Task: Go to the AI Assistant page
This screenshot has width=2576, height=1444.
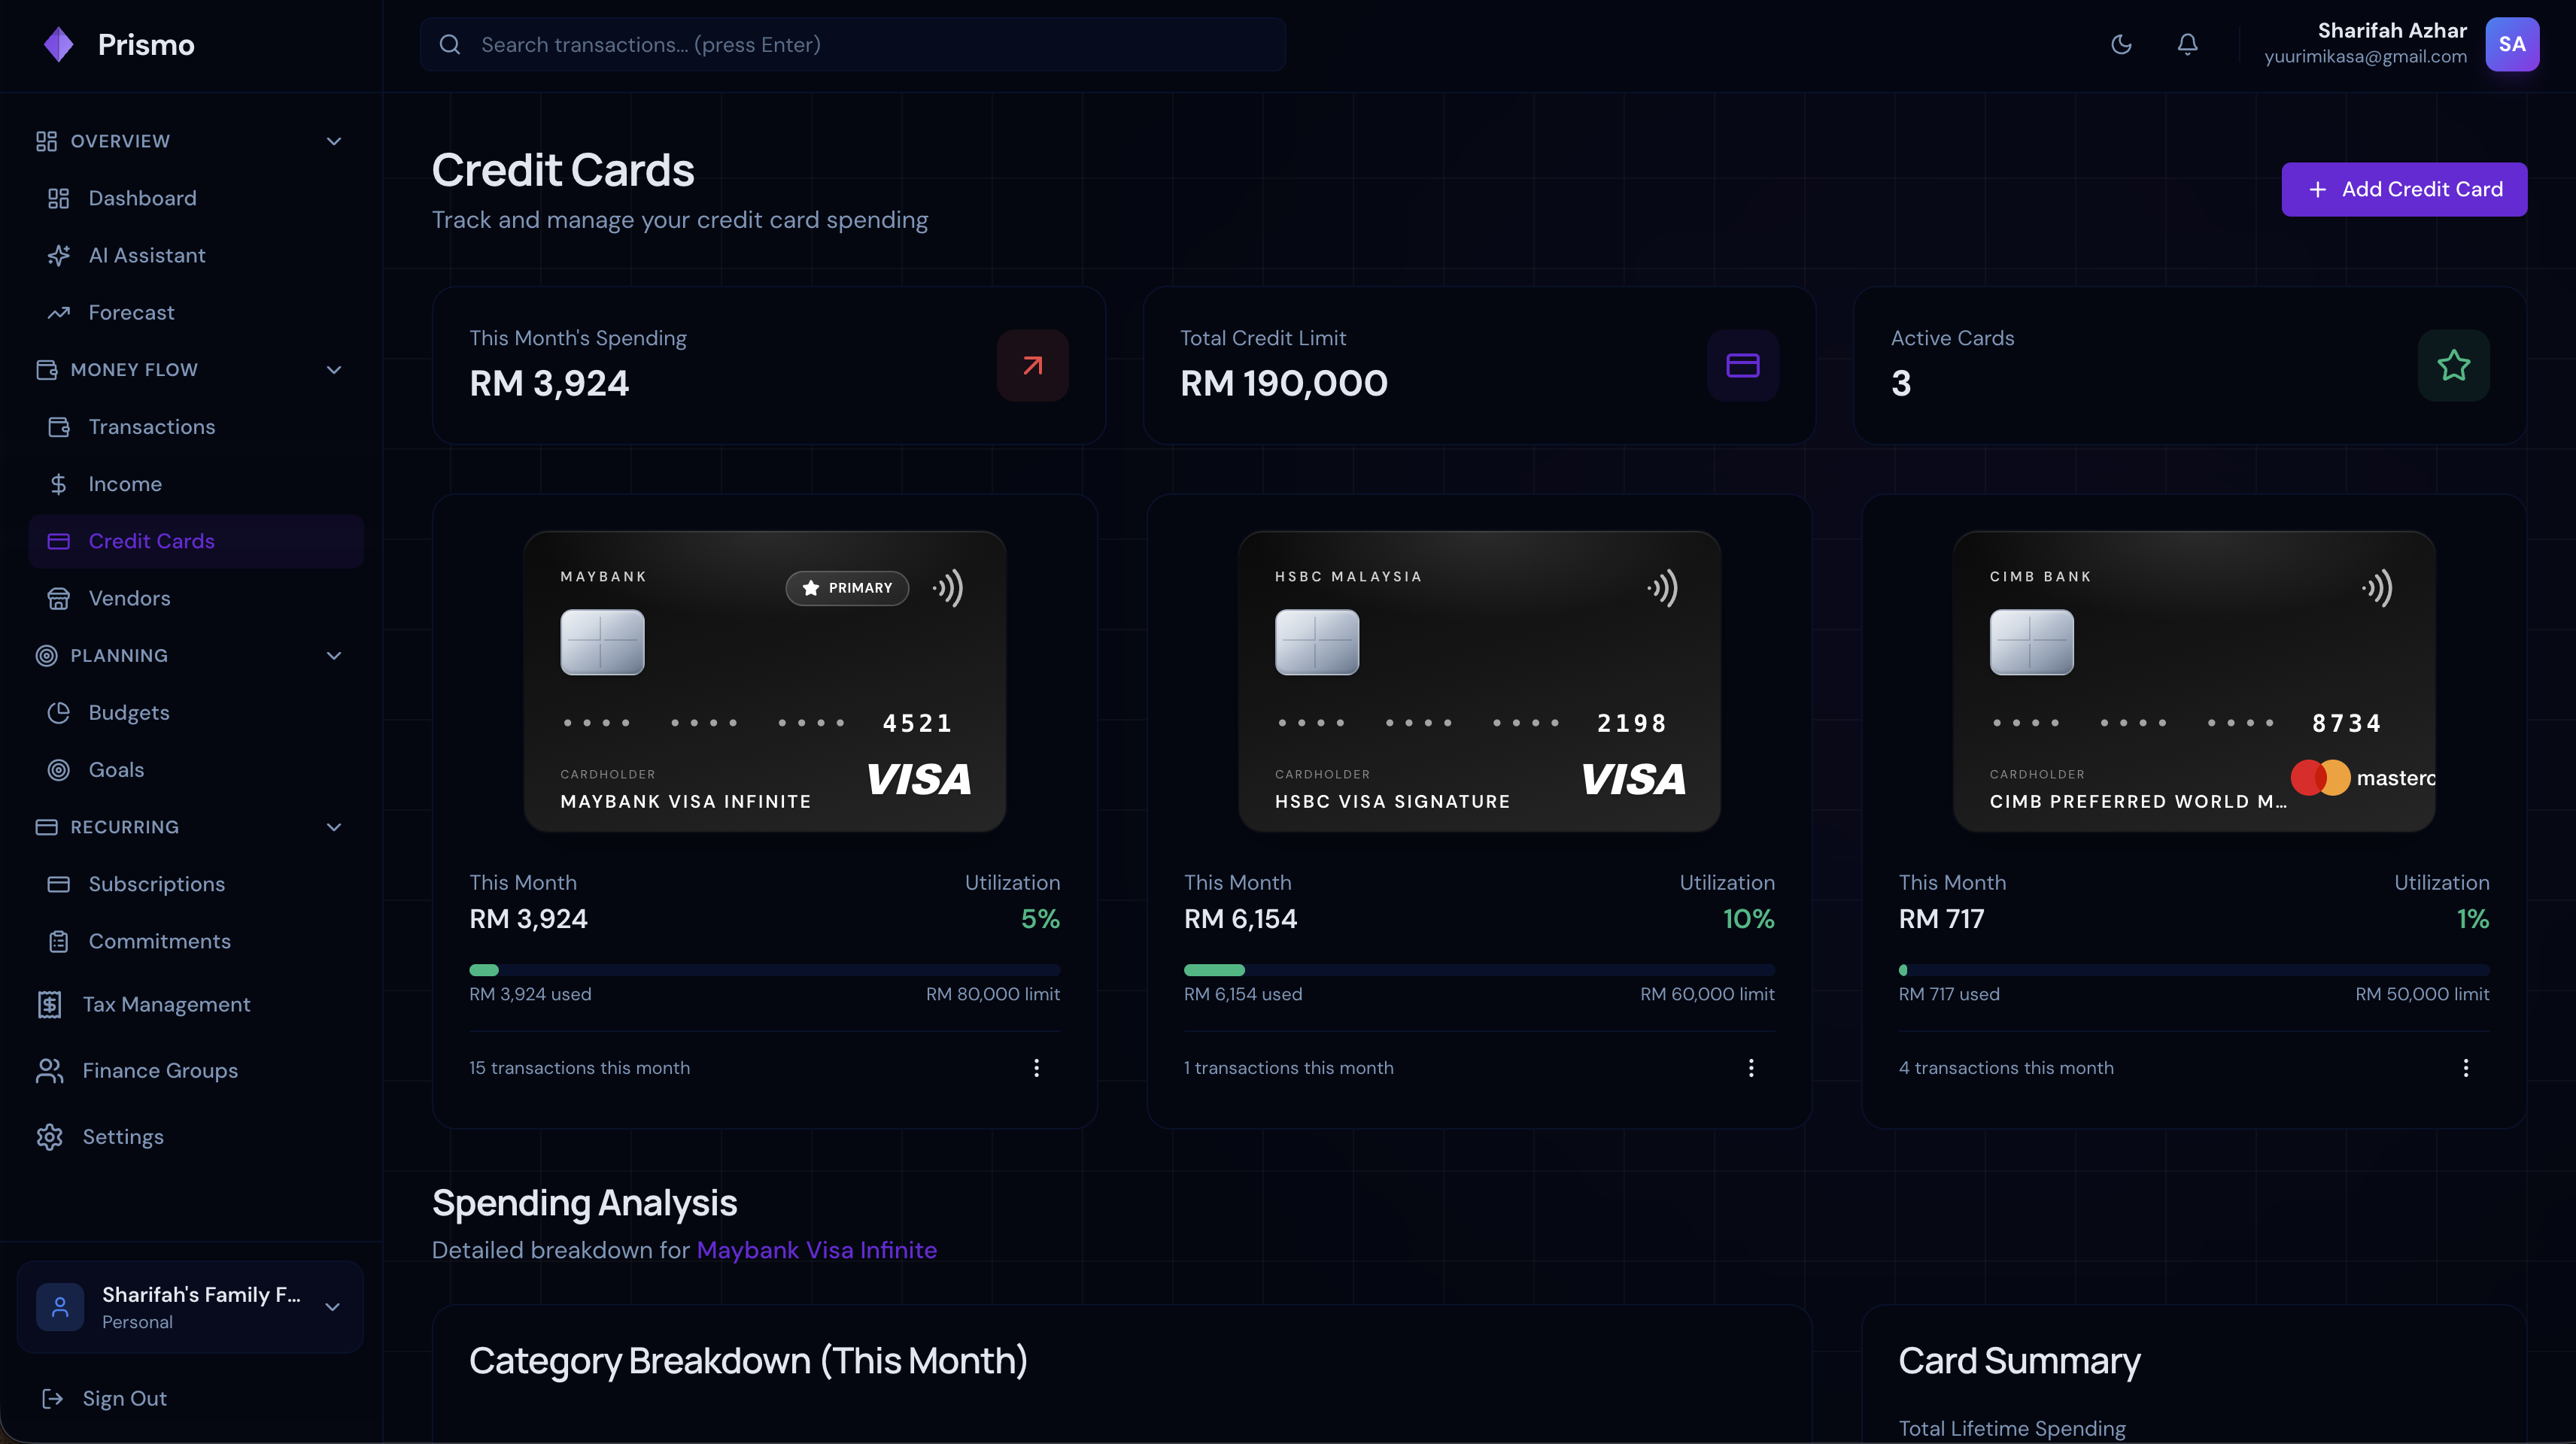Action: point(146,255)
